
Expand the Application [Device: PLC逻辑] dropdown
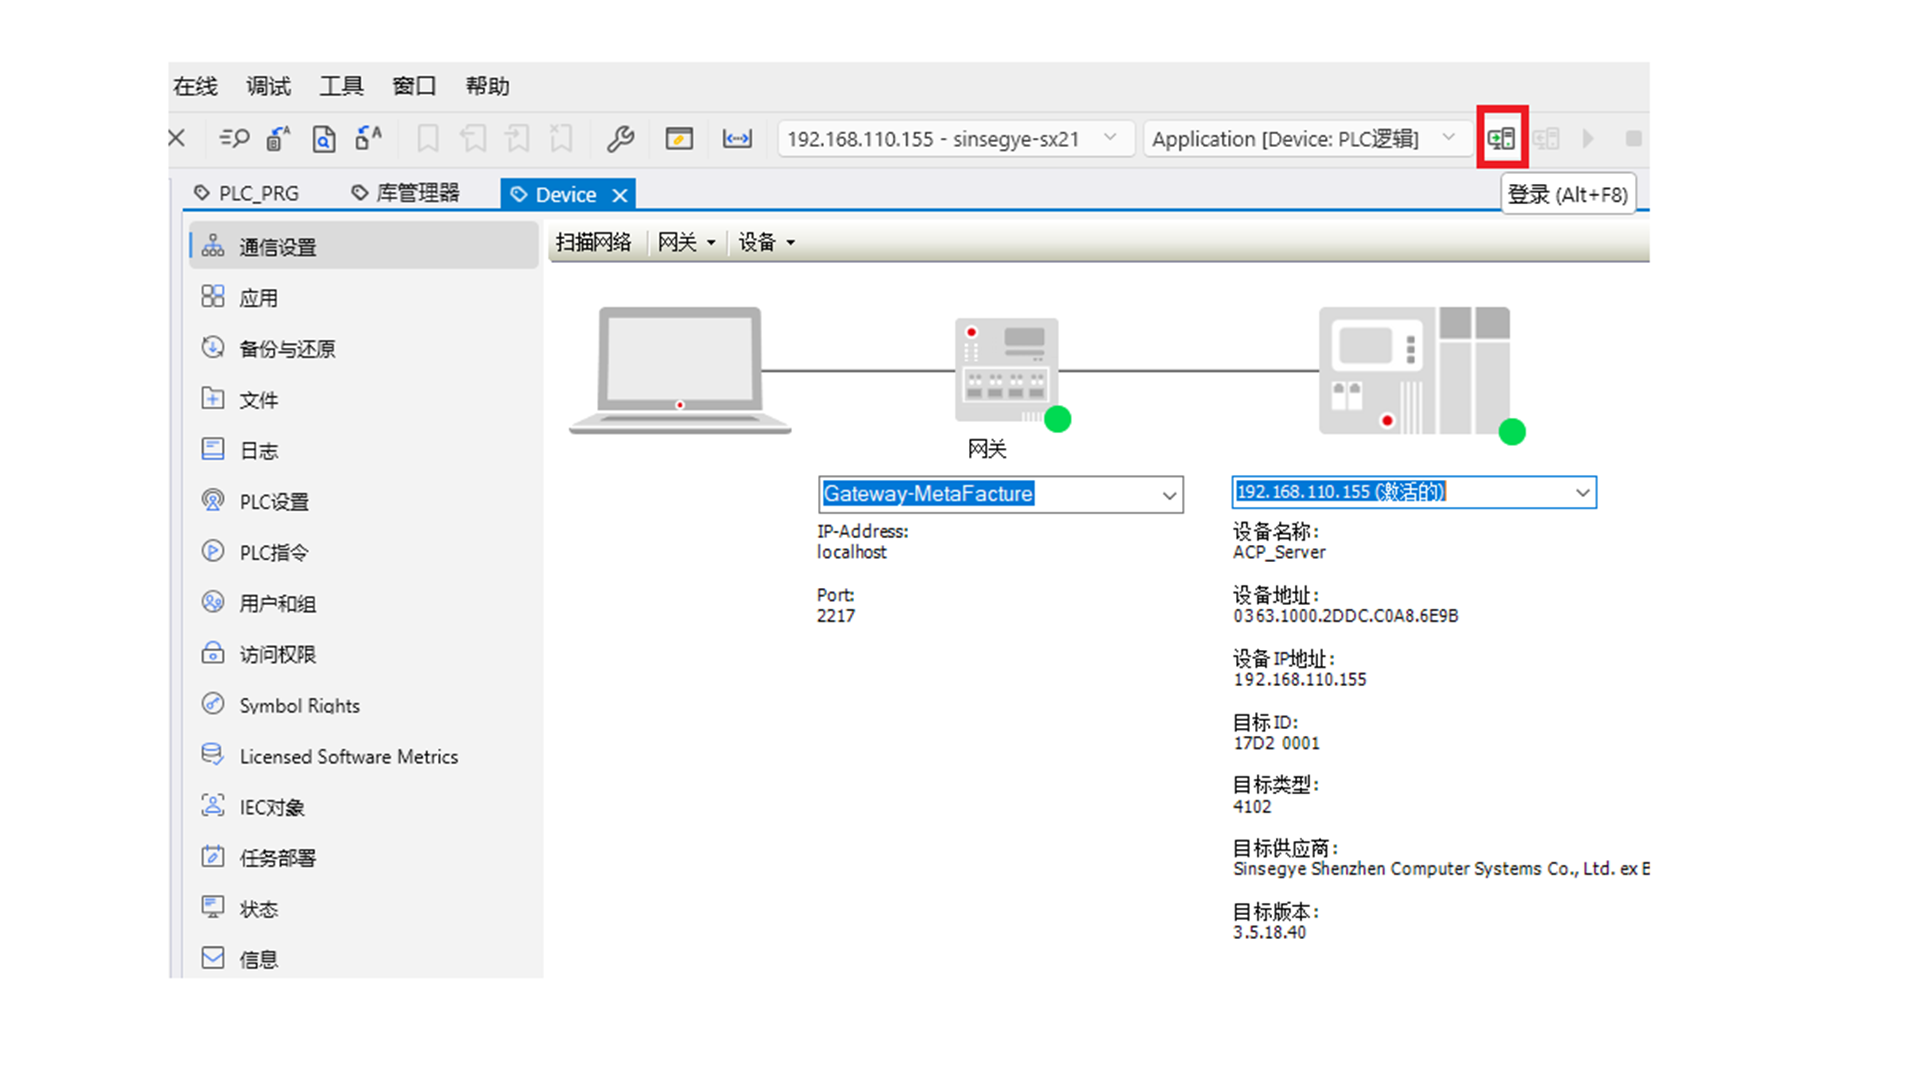1448,138
